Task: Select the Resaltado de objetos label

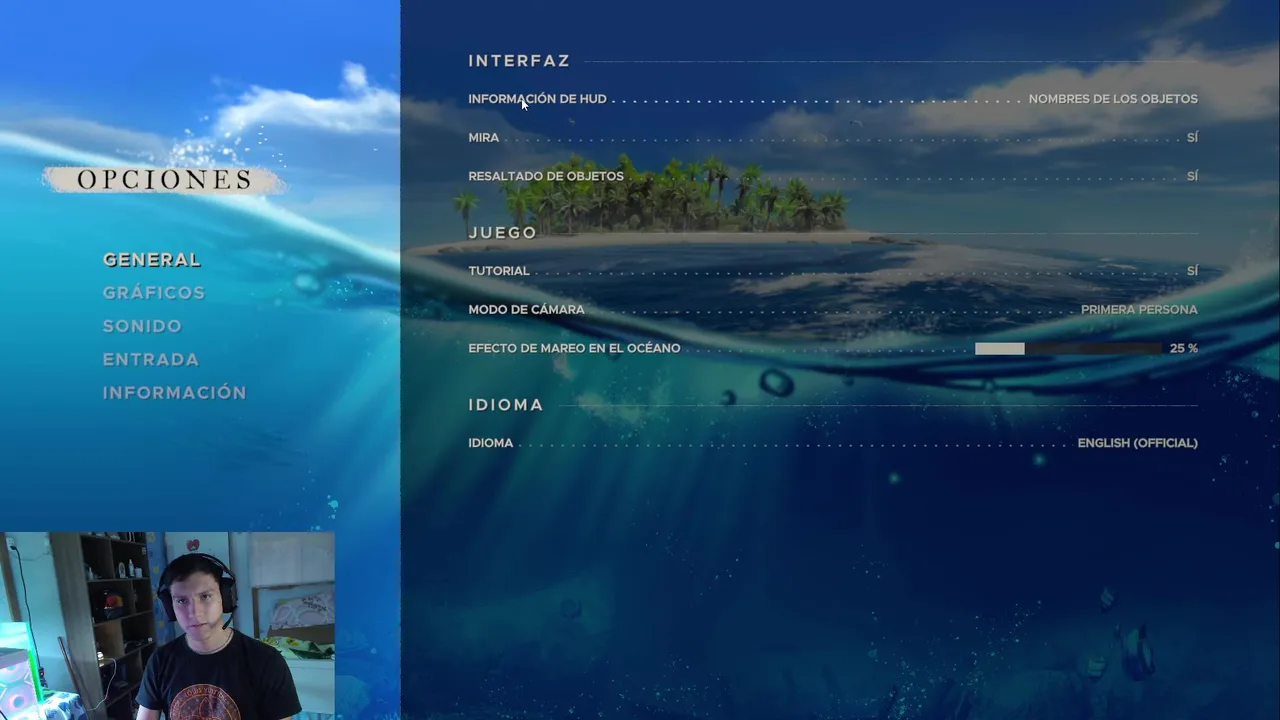Action: point(546,176)
